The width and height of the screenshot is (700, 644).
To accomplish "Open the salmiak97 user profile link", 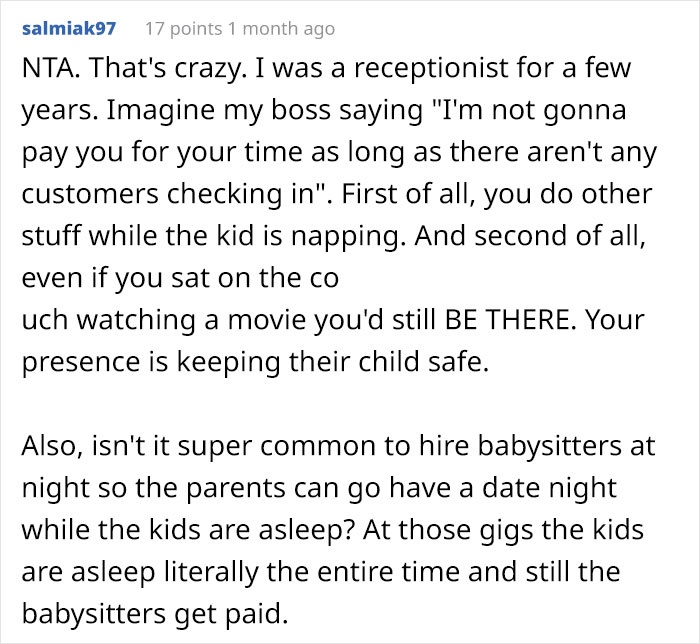I will [x=68, y=29].
